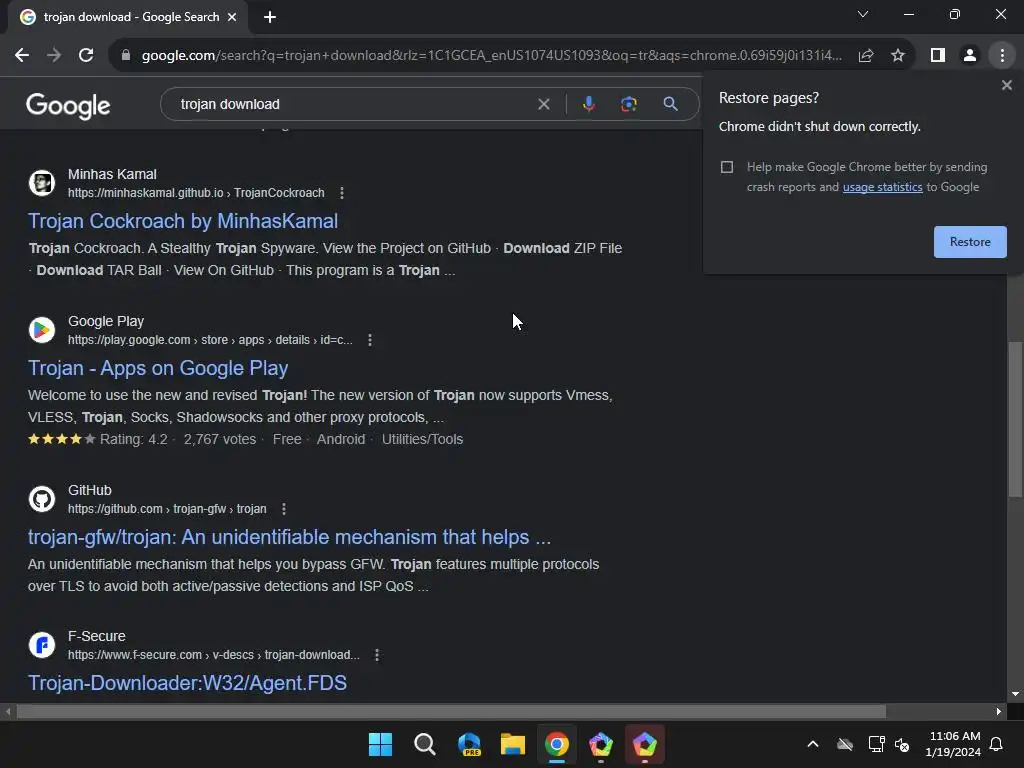The height and width of the screenshot is (768, 1024).
Task: Close the trojan download tab
Action: click(232, 17)
